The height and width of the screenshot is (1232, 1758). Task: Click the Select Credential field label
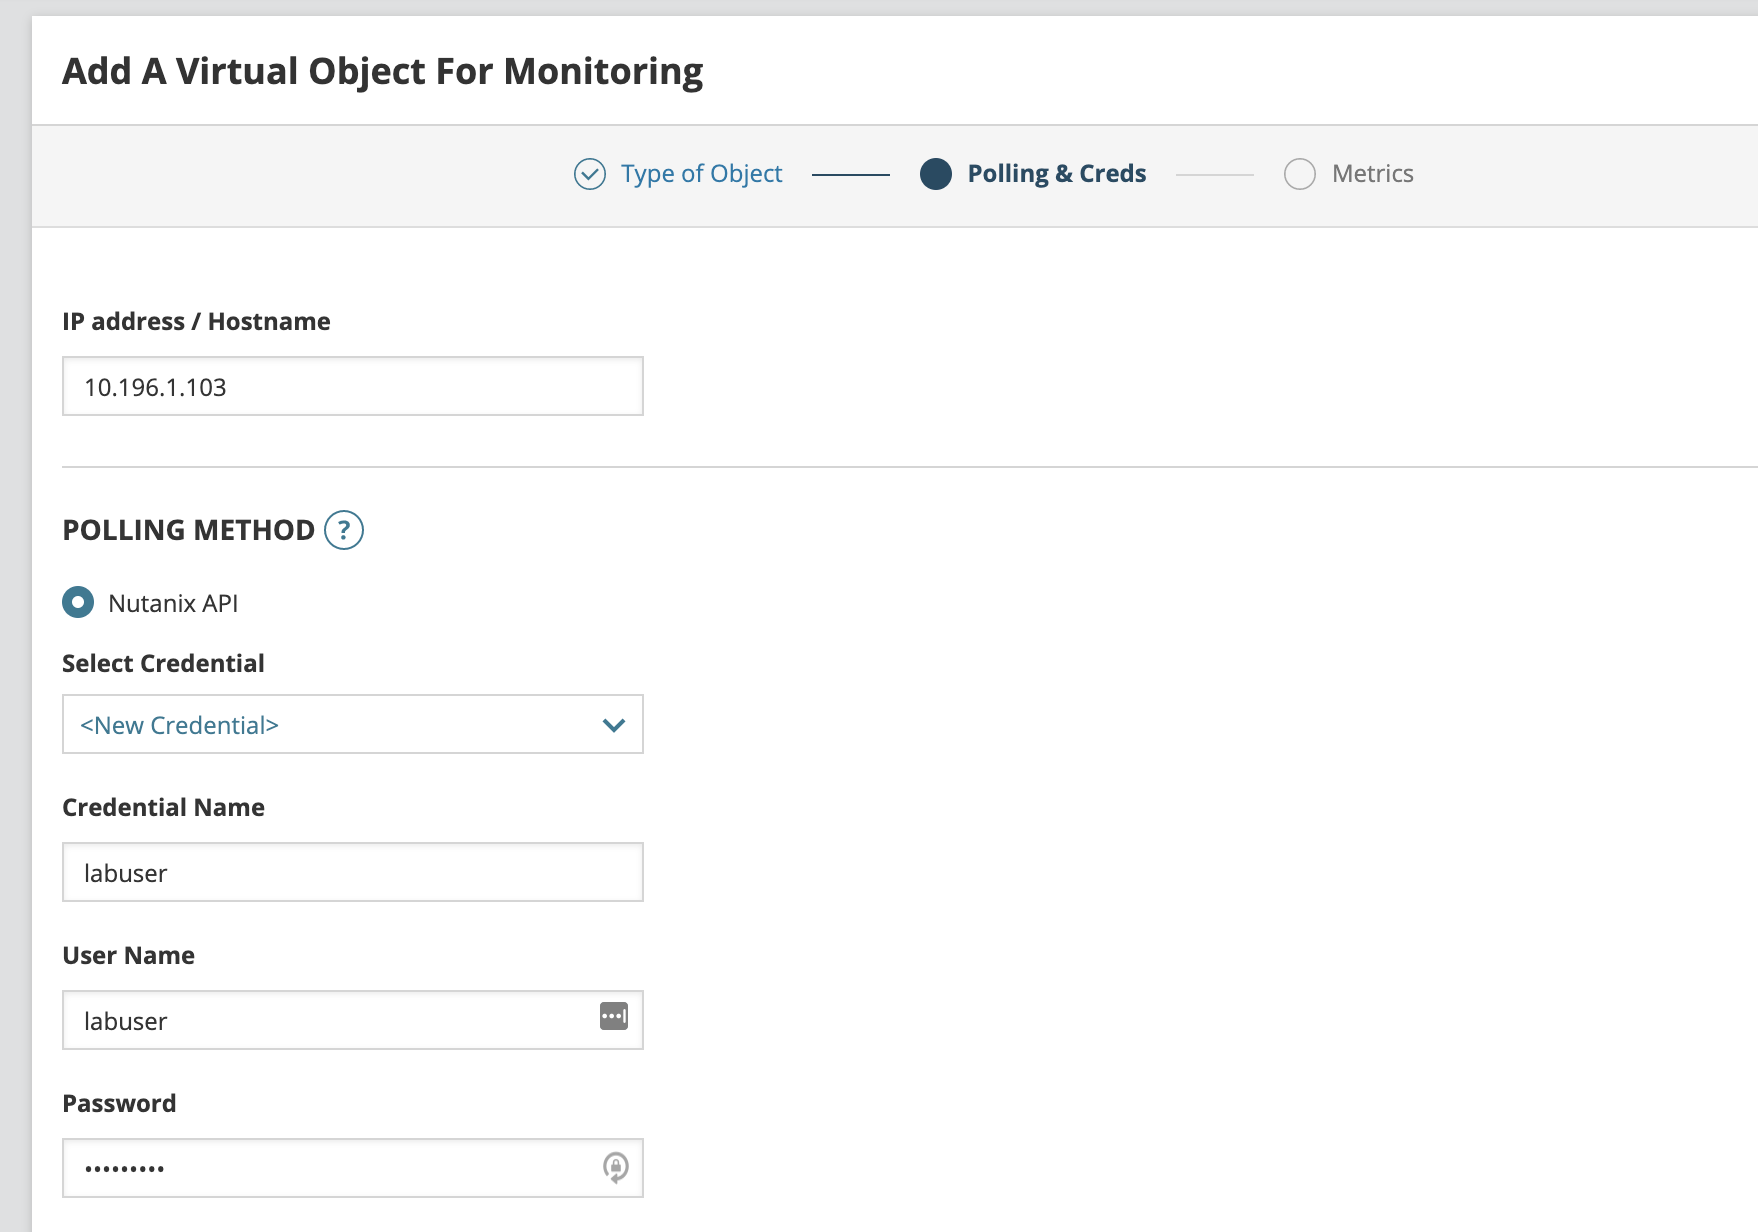163,664
